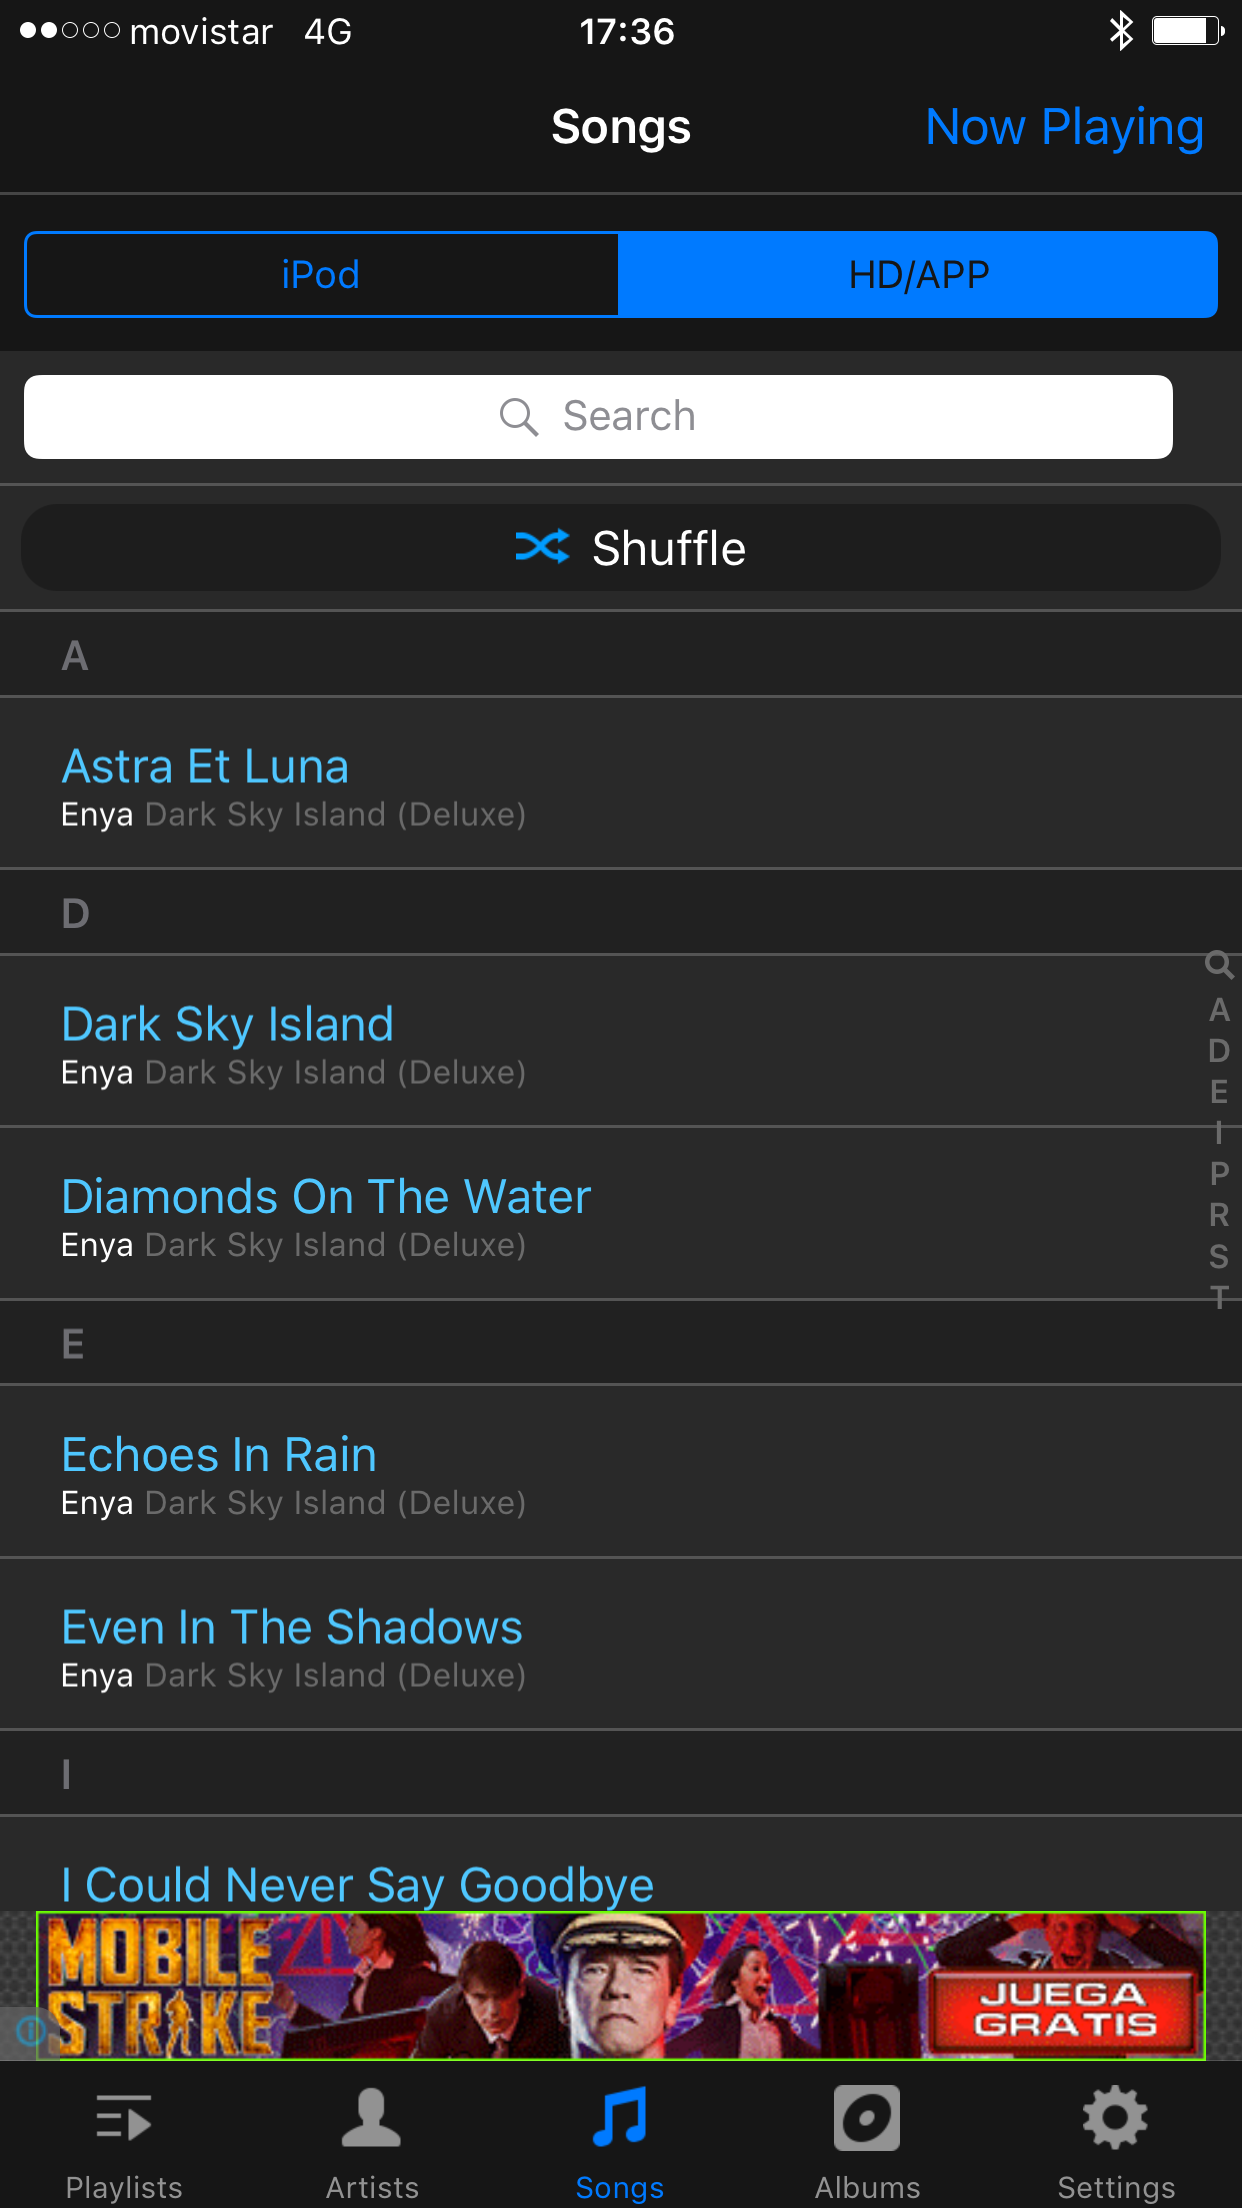Switch the source to HD/APP
The width and height of the screenshot is (1242, 2208).
click(x=918, y=275)
